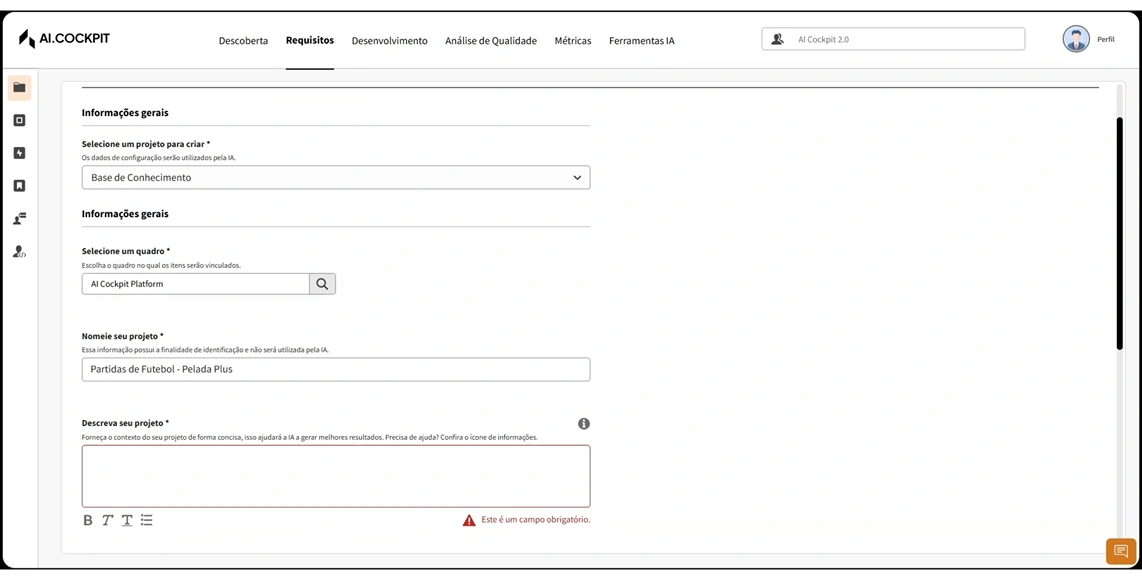
Task: Toggle underline formatting in description editor
Action: coord(127,520)
